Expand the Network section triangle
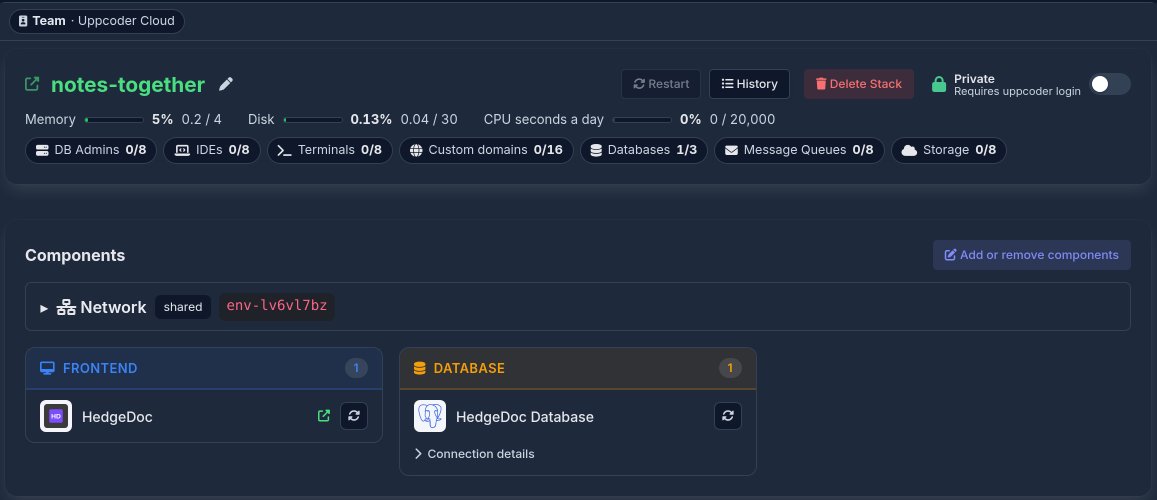Viewport: 1157px width, 500px height. click(44, 308)
